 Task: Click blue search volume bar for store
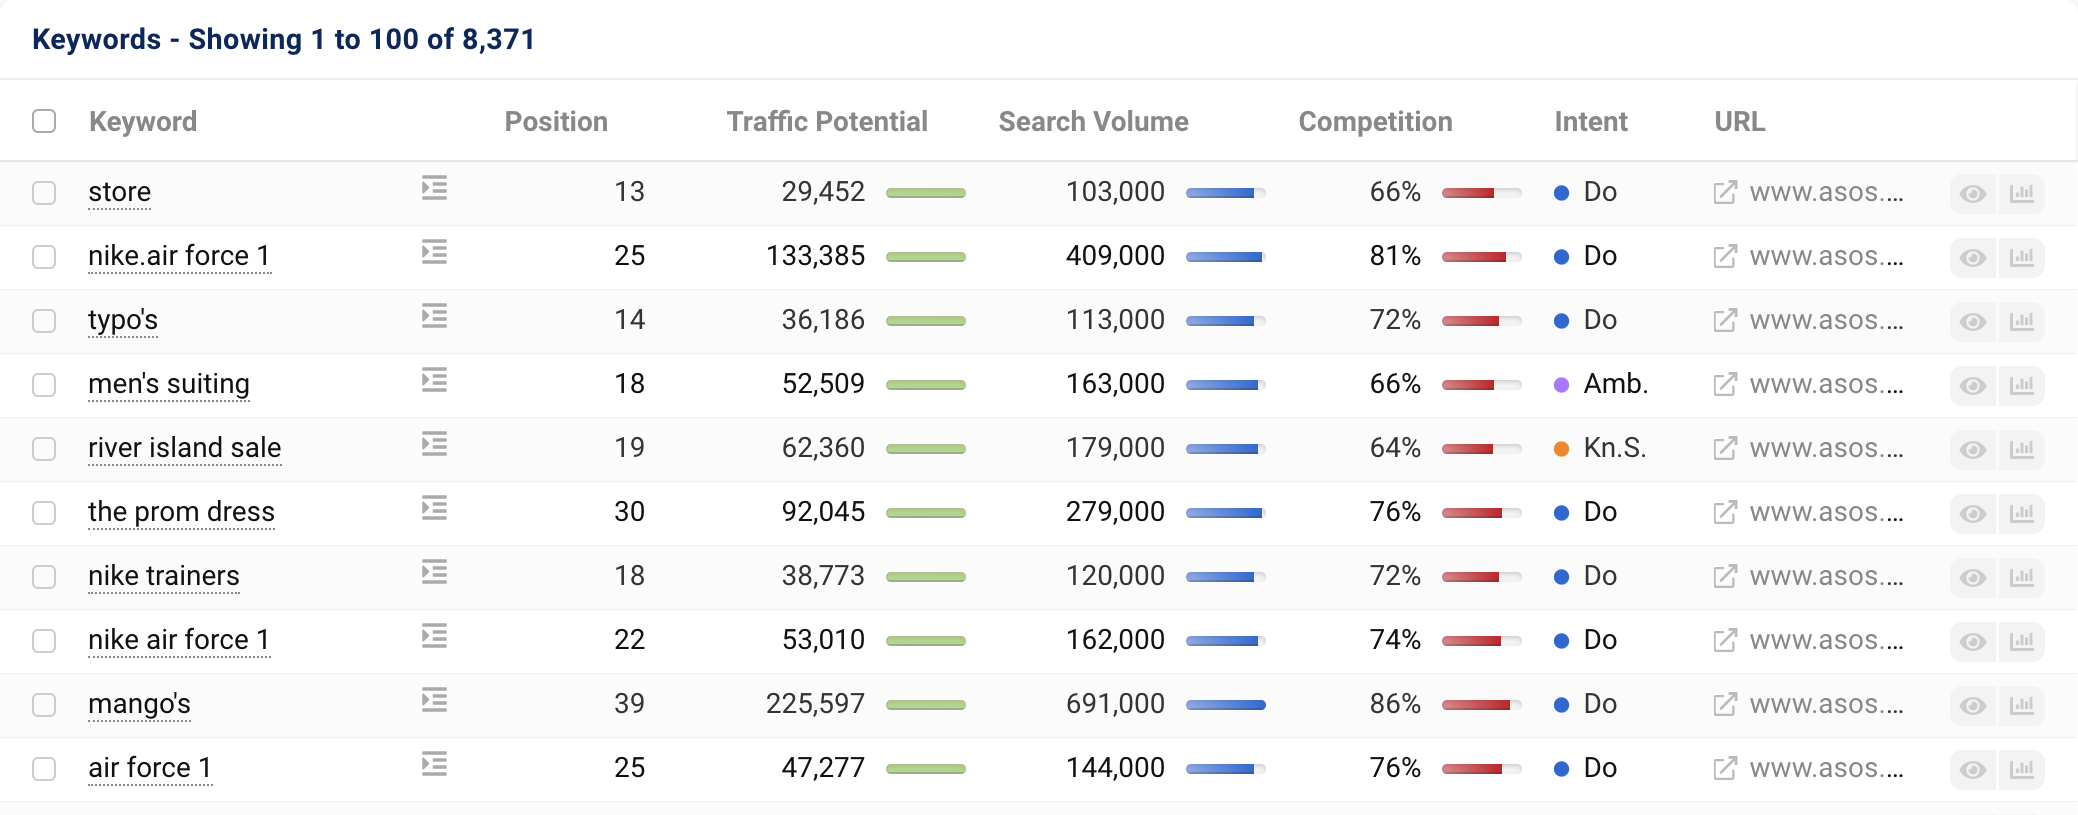click(x=1226, y=193)
